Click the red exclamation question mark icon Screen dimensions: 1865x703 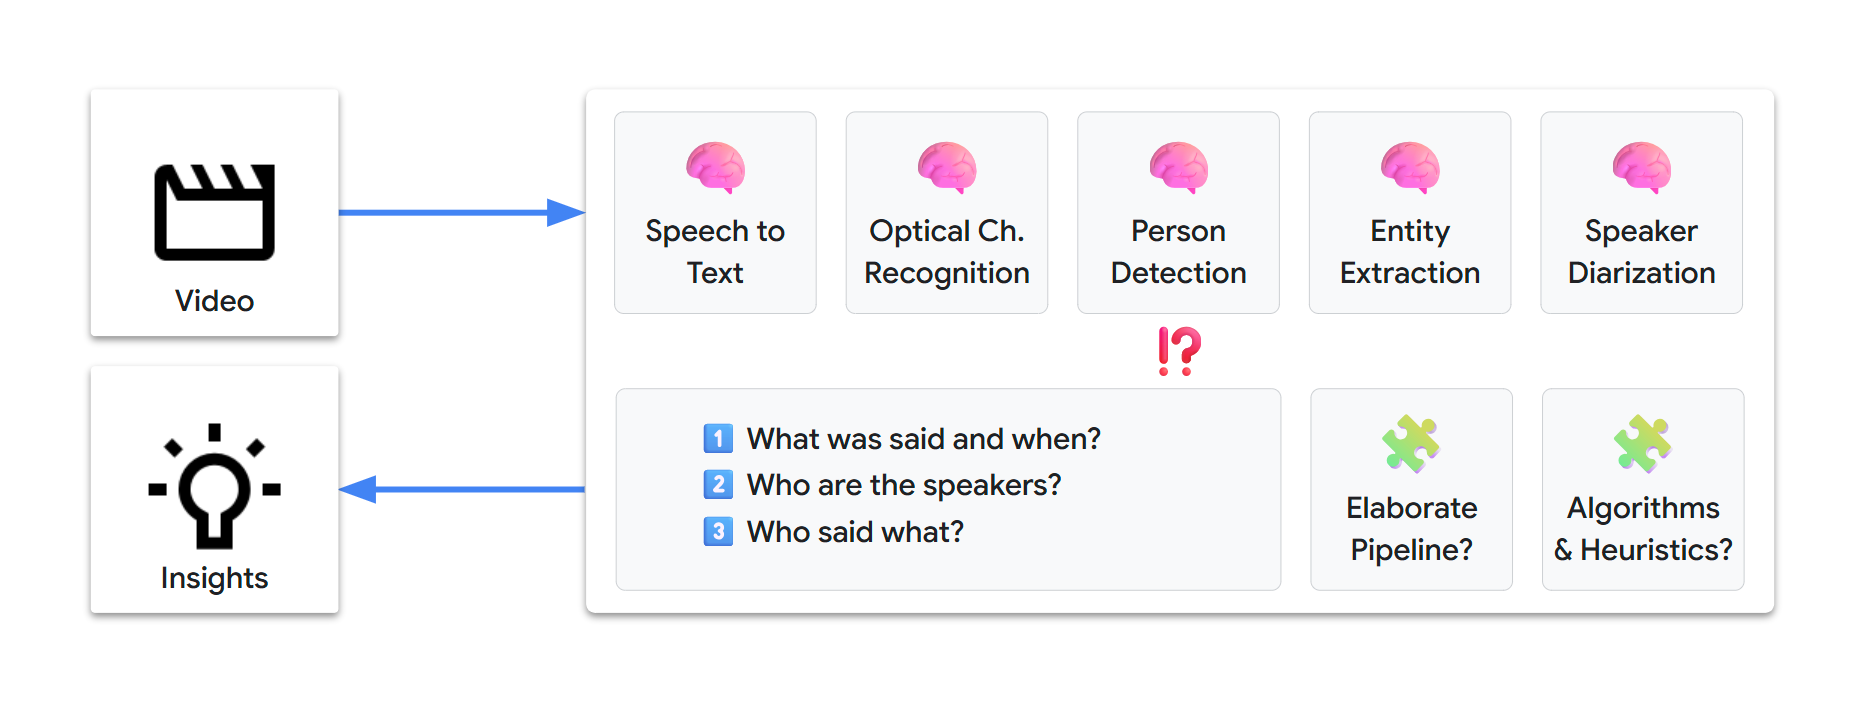coord(1179,351)
